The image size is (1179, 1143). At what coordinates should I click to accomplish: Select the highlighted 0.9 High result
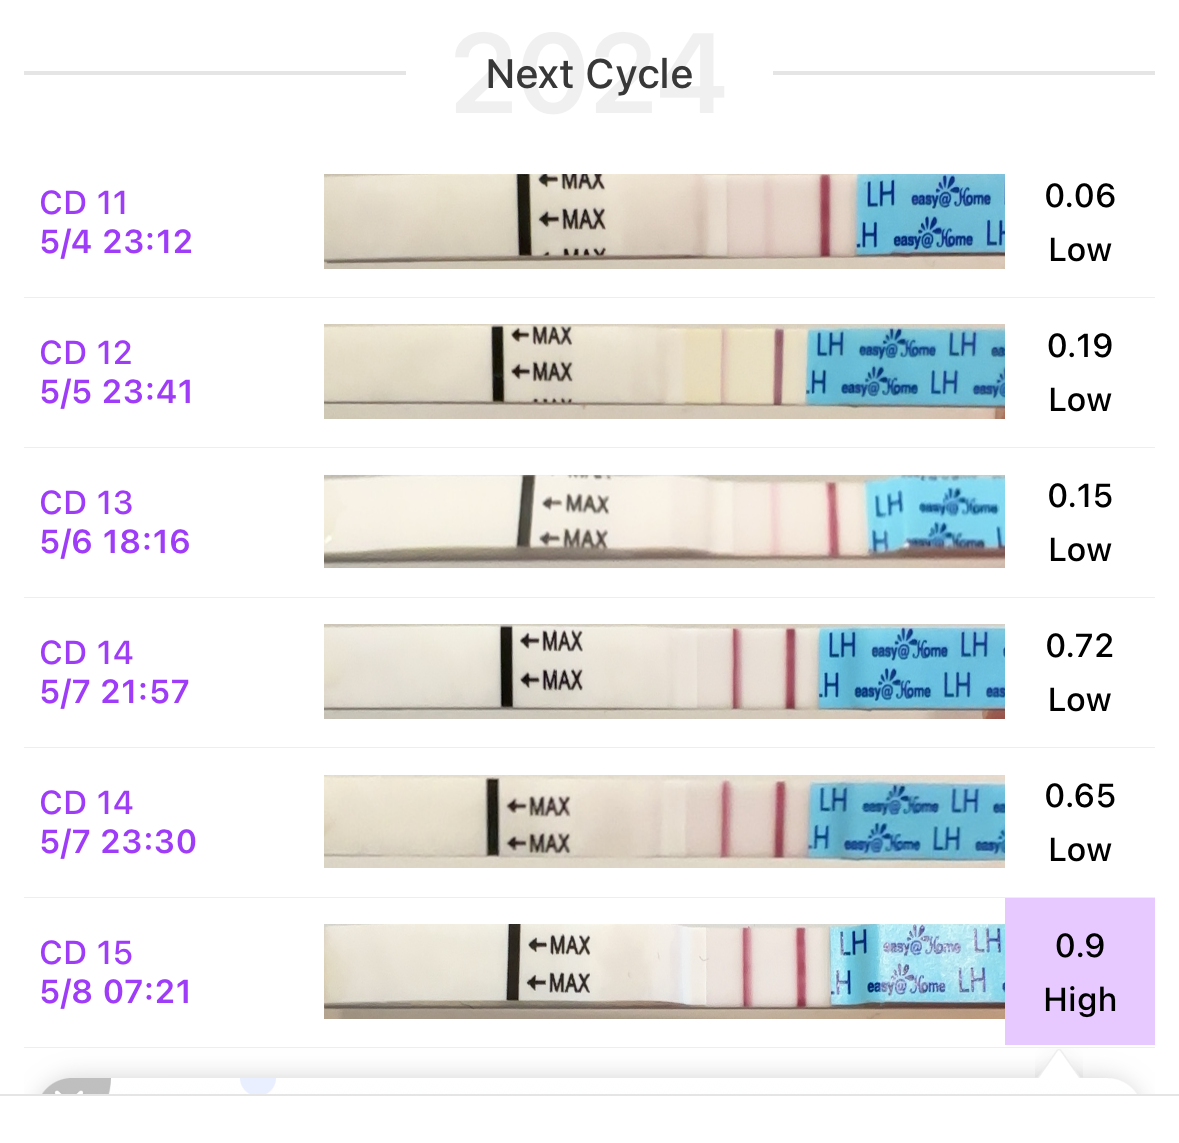coord(1079,972)
